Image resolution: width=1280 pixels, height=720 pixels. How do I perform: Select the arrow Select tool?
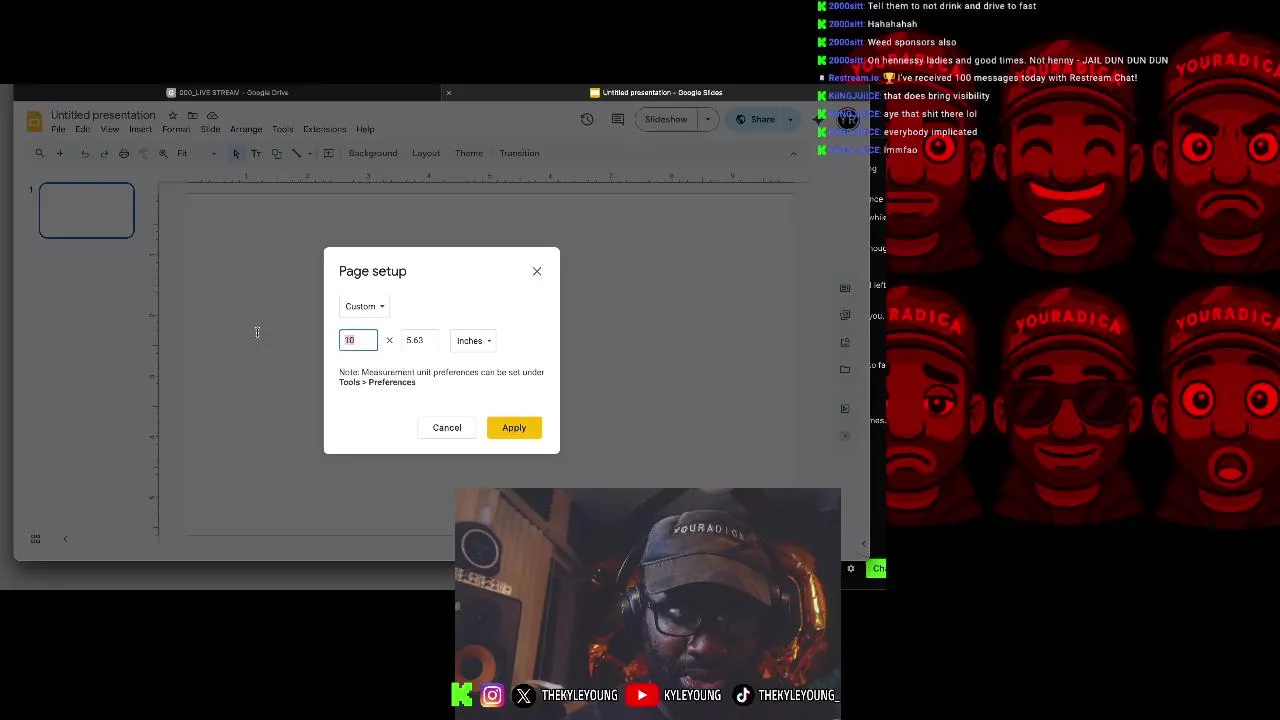point(236,153)
